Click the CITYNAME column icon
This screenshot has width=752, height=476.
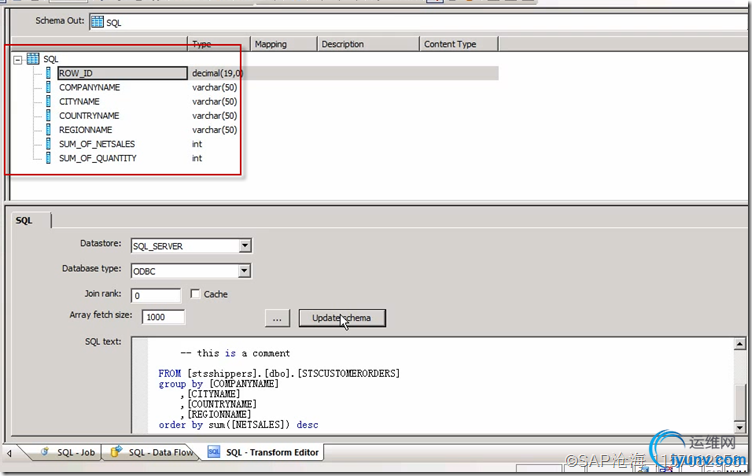click(x=48, y=101)
